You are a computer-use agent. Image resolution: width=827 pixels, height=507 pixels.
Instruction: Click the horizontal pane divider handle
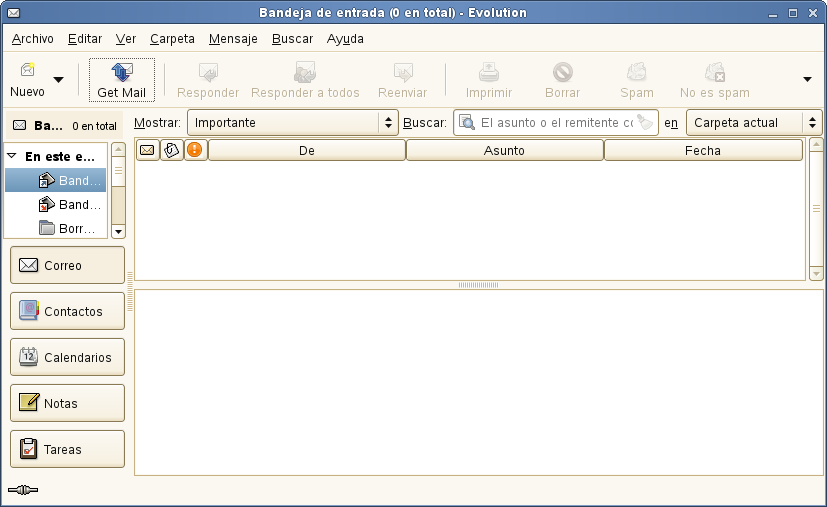tap(478, 285)
